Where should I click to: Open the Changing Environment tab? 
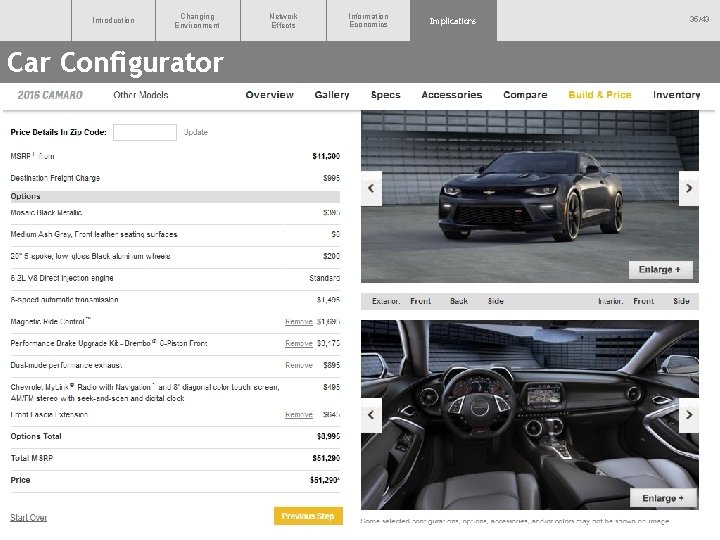[197, 21]
